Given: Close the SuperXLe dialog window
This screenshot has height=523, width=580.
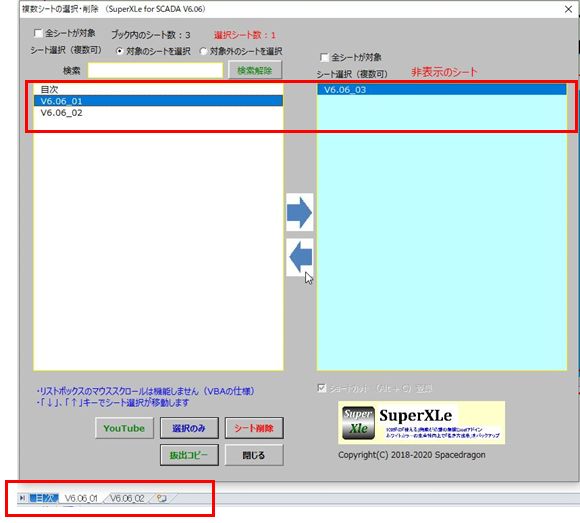Looking at the screenshot, I should coord(569,9).
